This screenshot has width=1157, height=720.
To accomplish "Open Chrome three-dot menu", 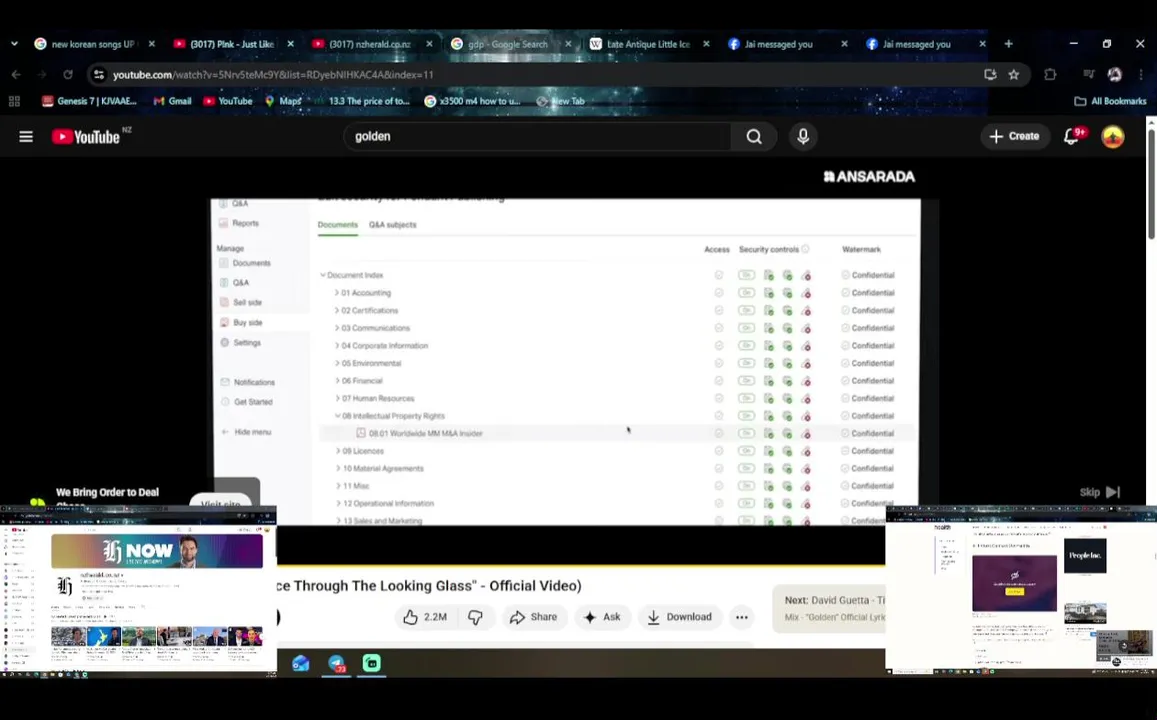I will click(1141, 75).
